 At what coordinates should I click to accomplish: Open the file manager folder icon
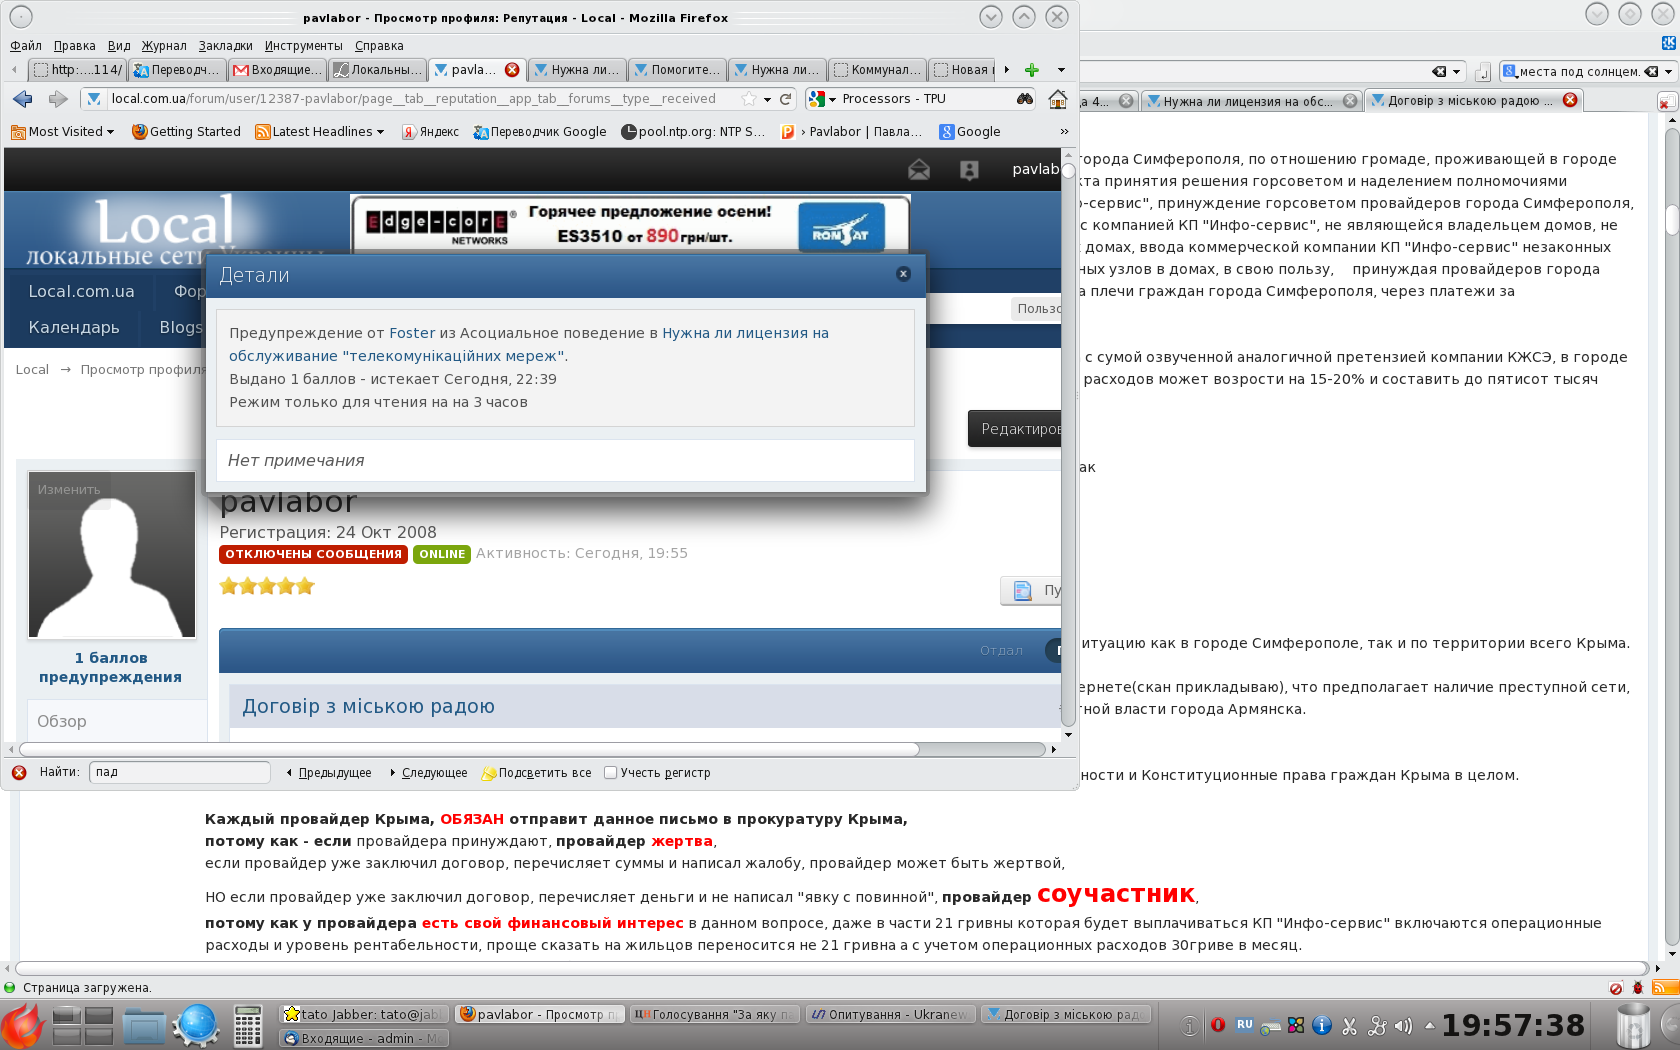[144, 1026]
